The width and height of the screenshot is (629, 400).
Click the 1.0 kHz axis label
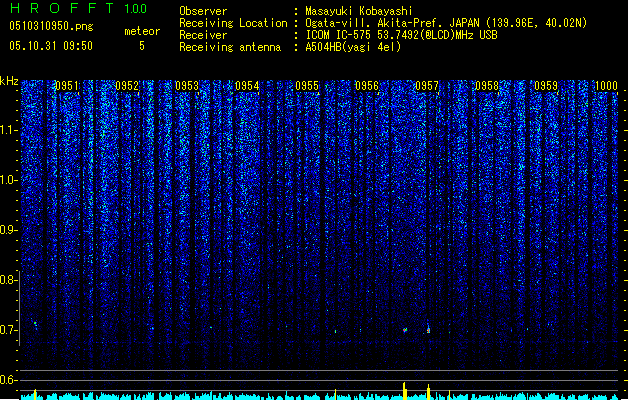(8, 180)
